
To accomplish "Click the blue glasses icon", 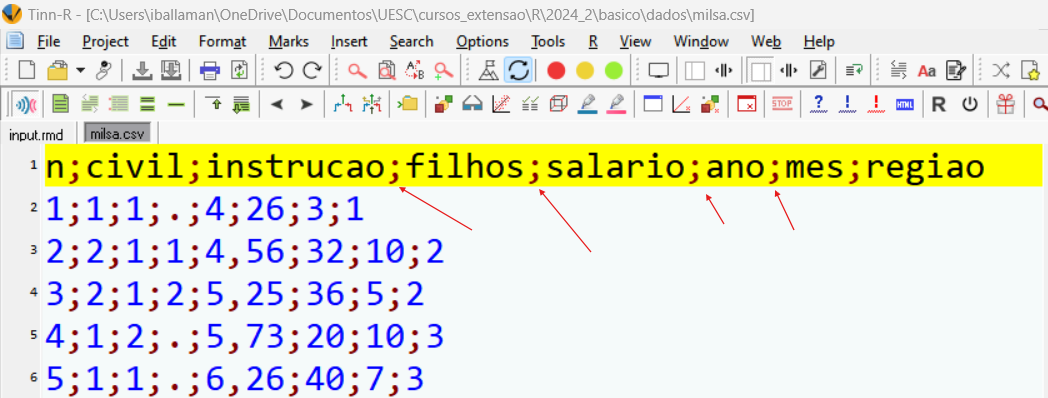I will coord(472,104).
